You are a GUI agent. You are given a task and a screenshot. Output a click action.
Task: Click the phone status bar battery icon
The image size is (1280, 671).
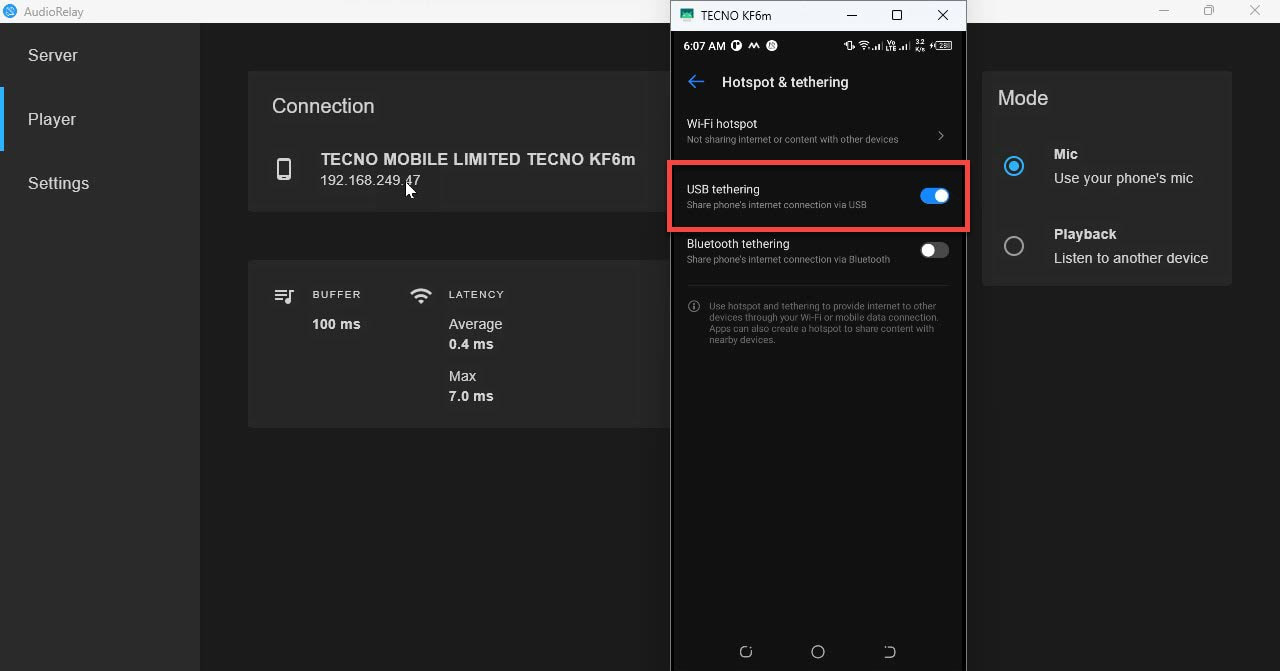click(x=942, y=46)
